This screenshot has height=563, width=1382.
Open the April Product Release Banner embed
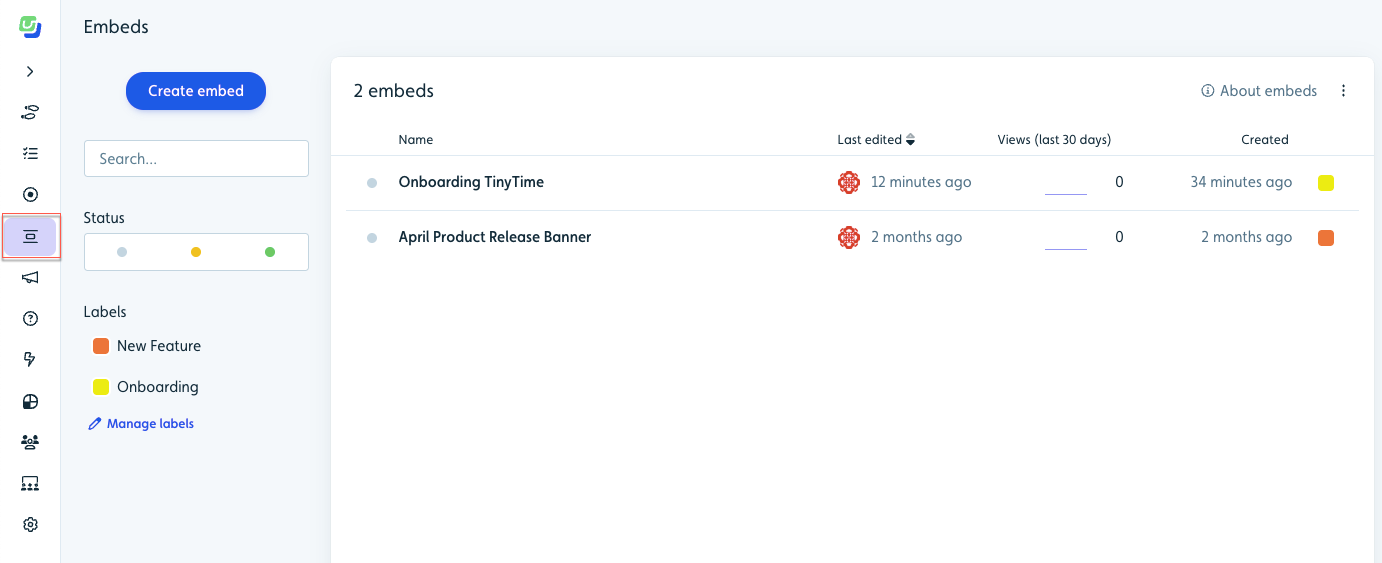pos(495,237)
